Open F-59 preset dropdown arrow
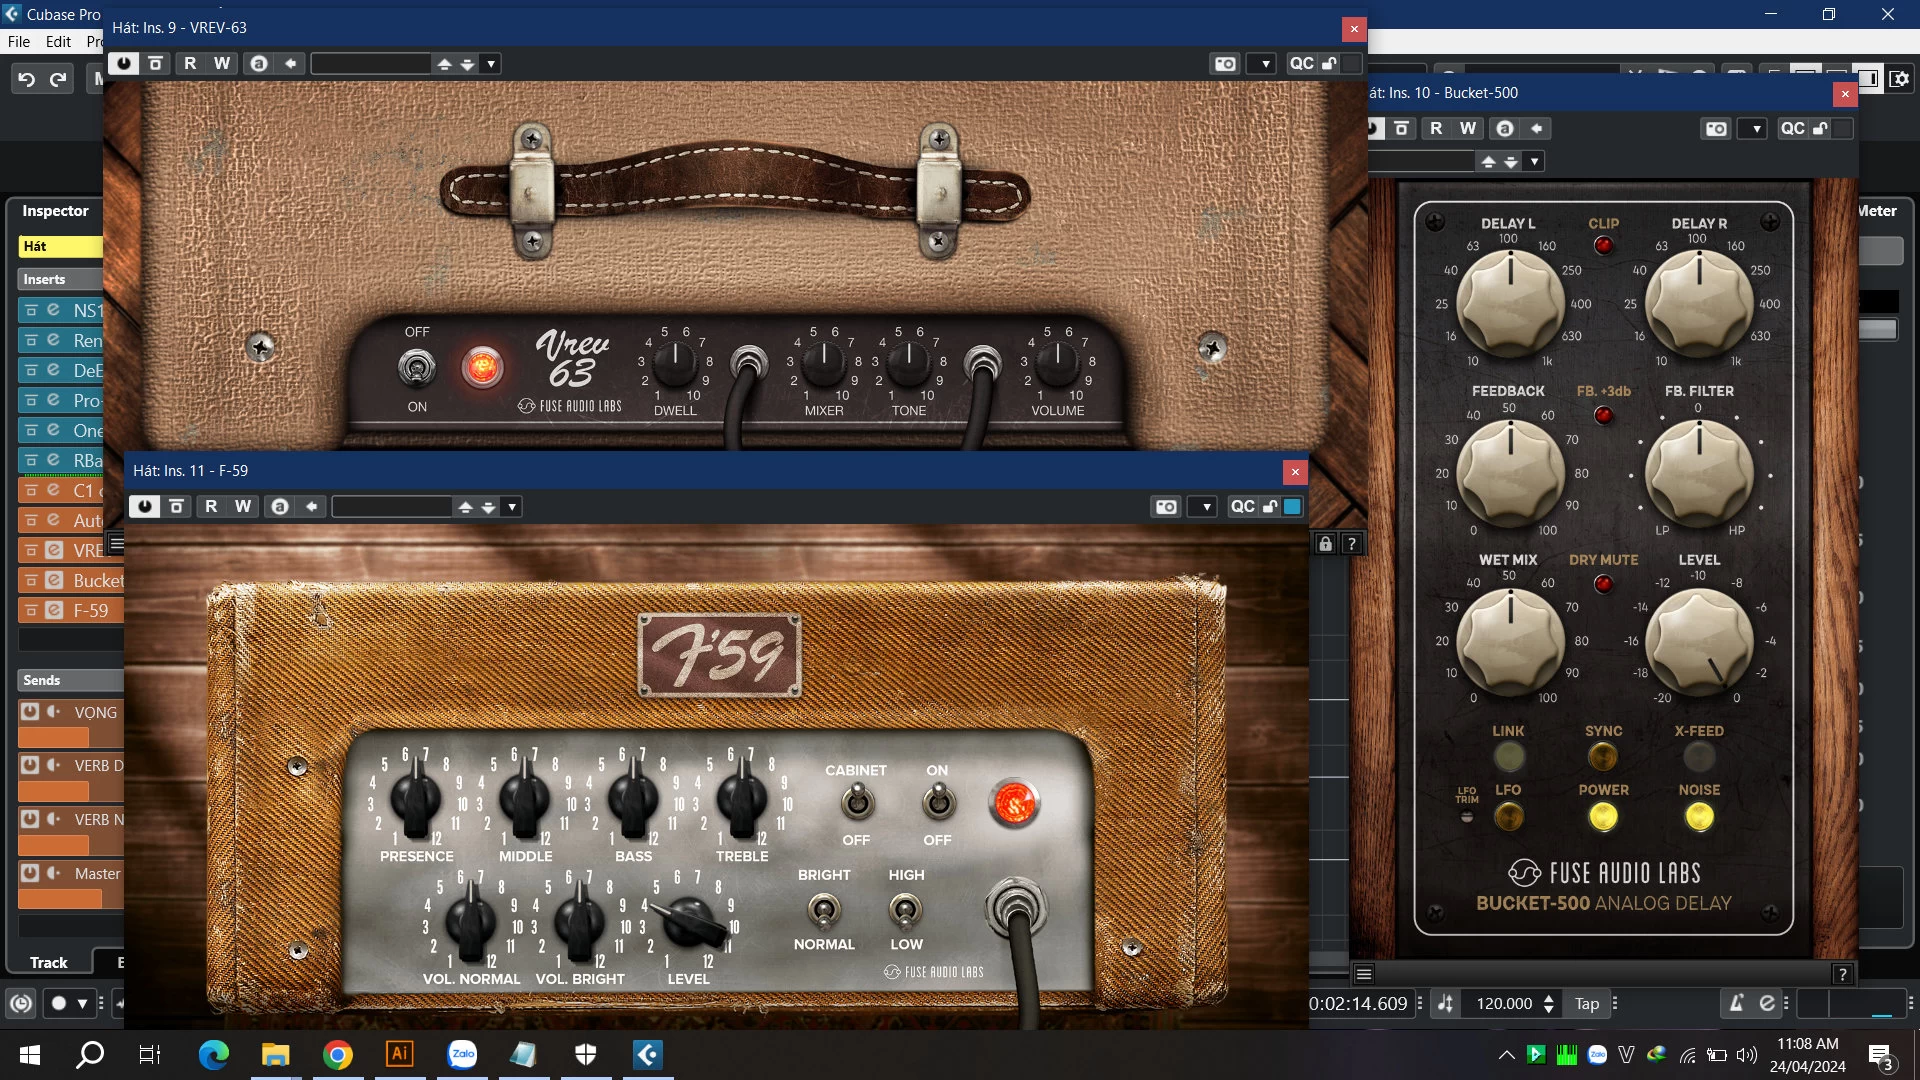 click(512, 507)
